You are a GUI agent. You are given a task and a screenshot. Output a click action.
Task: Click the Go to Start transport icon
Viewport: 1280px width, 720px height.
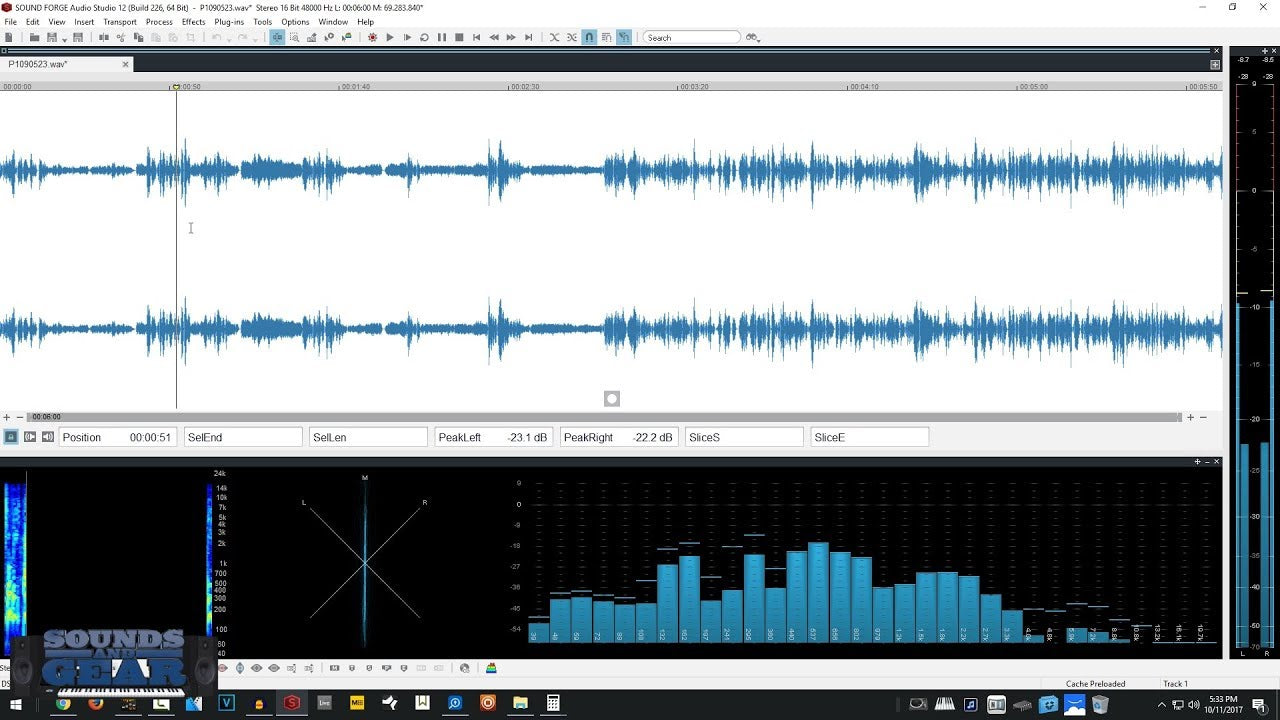pos(477,38)
